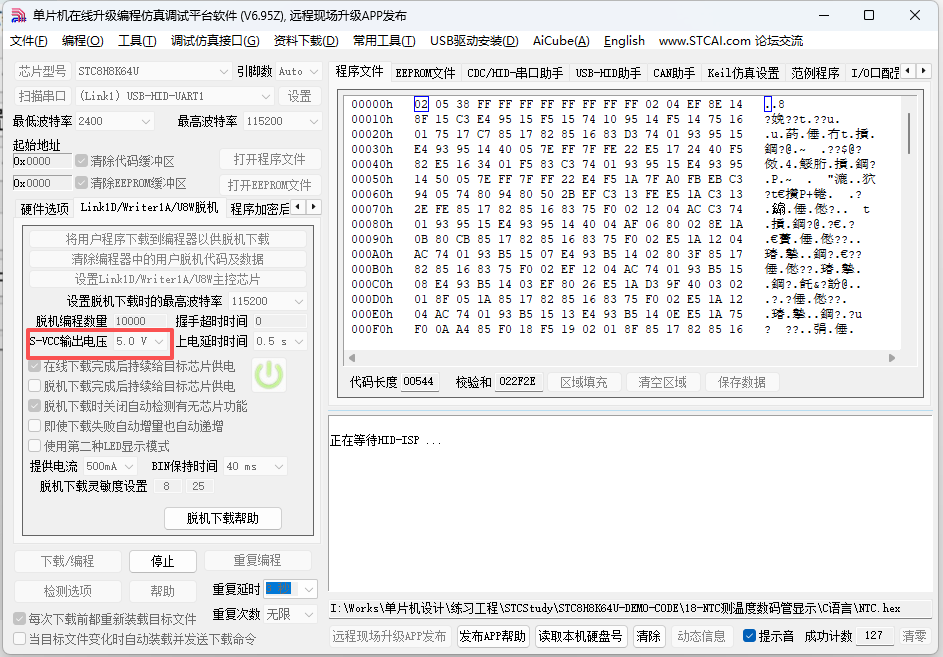
Task: Click the right tab scroll arrow near I/O配置
Action: [x=925, y=71]
